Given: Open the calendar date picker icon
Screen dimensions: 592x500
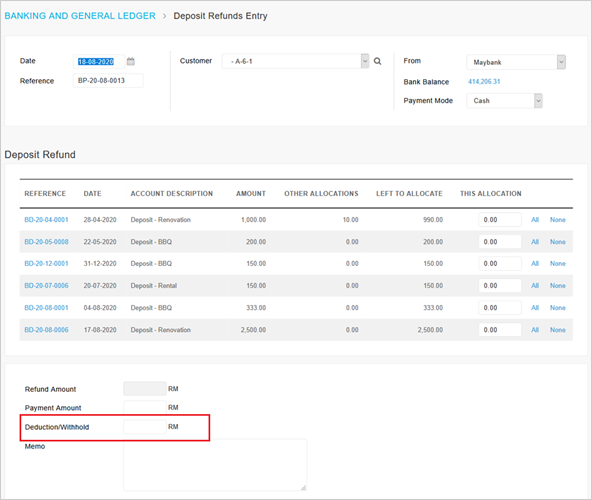Looking at the screenshot, I should pyautogui.click(x=131, y=61).
